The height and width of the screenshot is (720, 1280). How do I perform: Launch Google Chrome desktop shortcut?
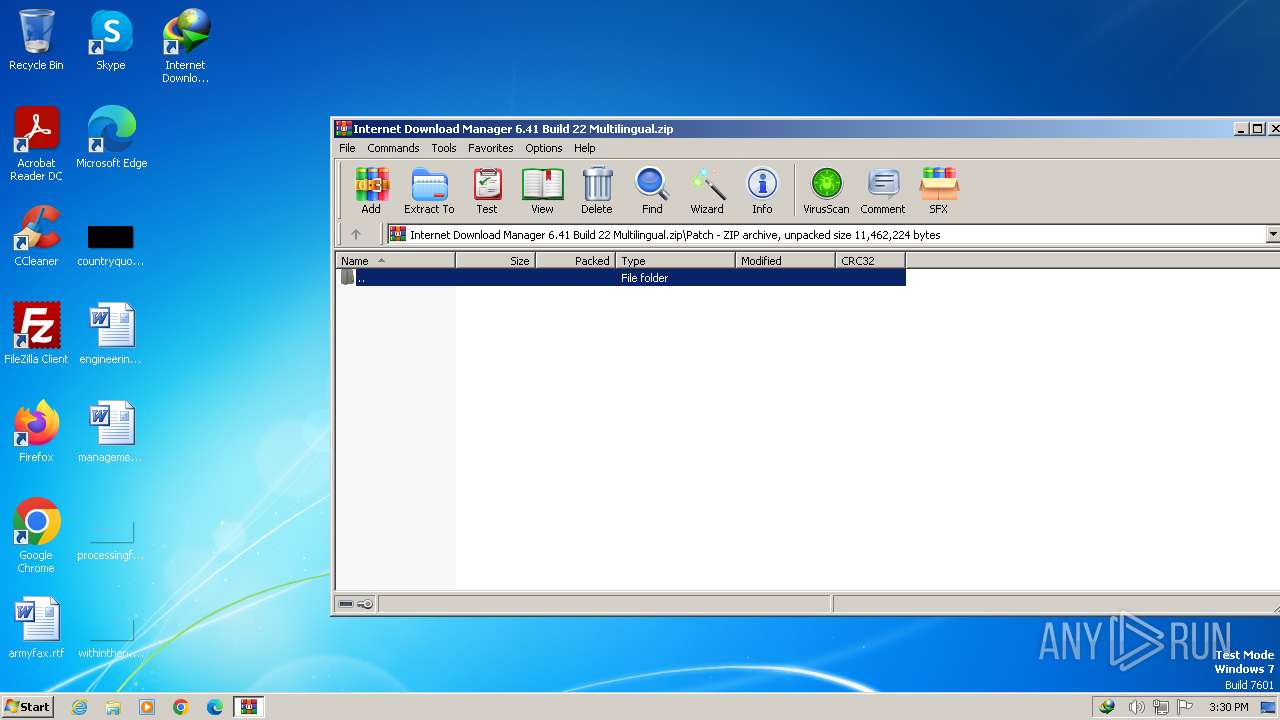pyautogui.click(x=36, y=536)
